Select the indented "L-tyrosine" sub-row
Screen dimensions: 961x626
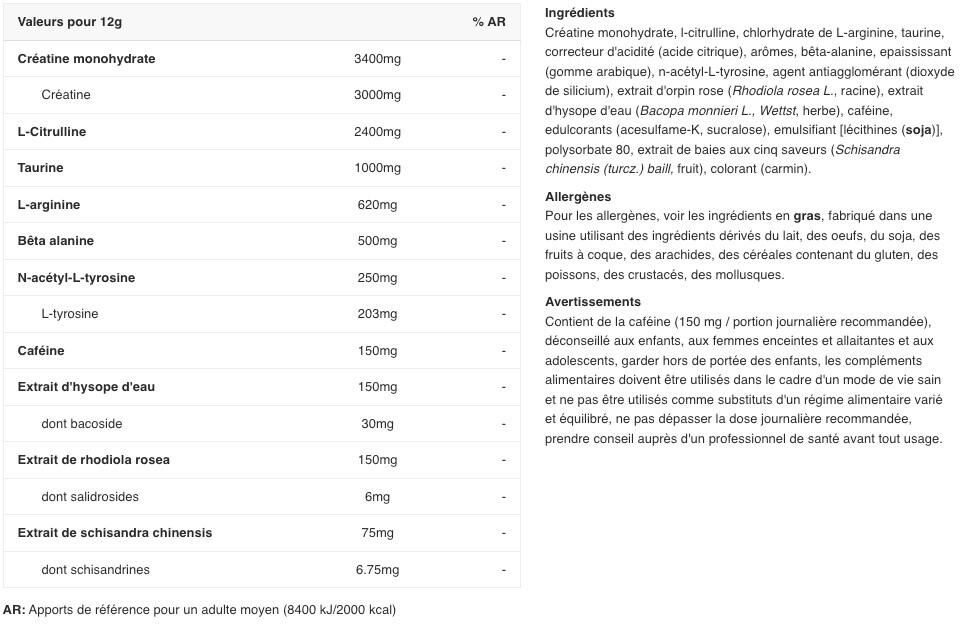click(70, 314)
